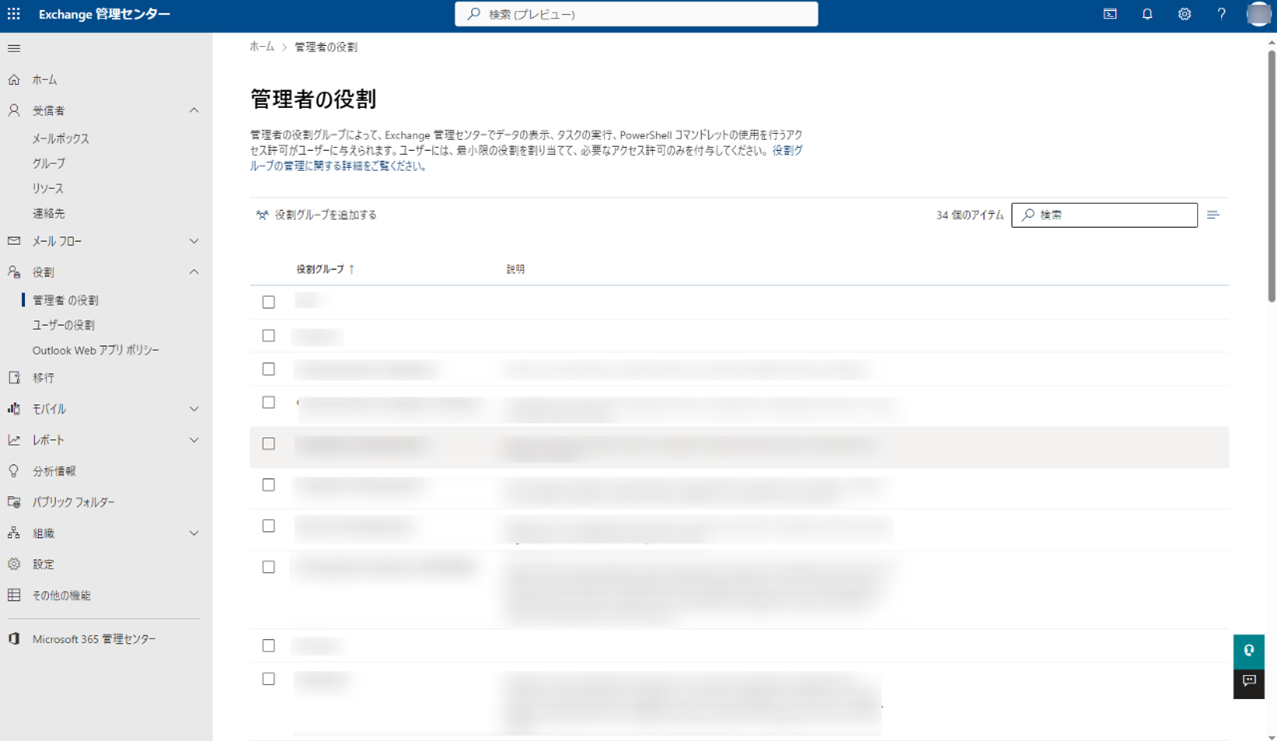Screen dimensions: 1277x741
Task: Check the third role group row checkbox
Action: tap(268, 369)
